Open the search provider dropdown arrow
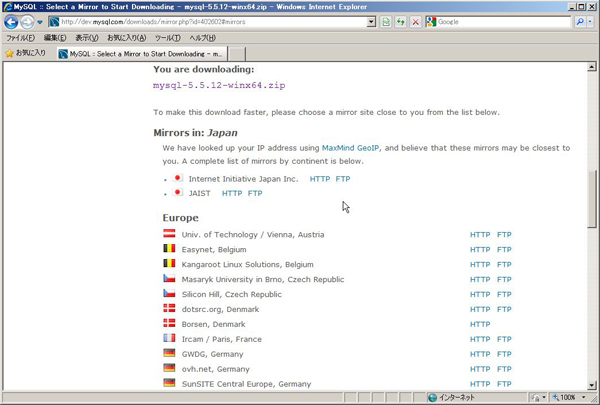 coord(590,22)
